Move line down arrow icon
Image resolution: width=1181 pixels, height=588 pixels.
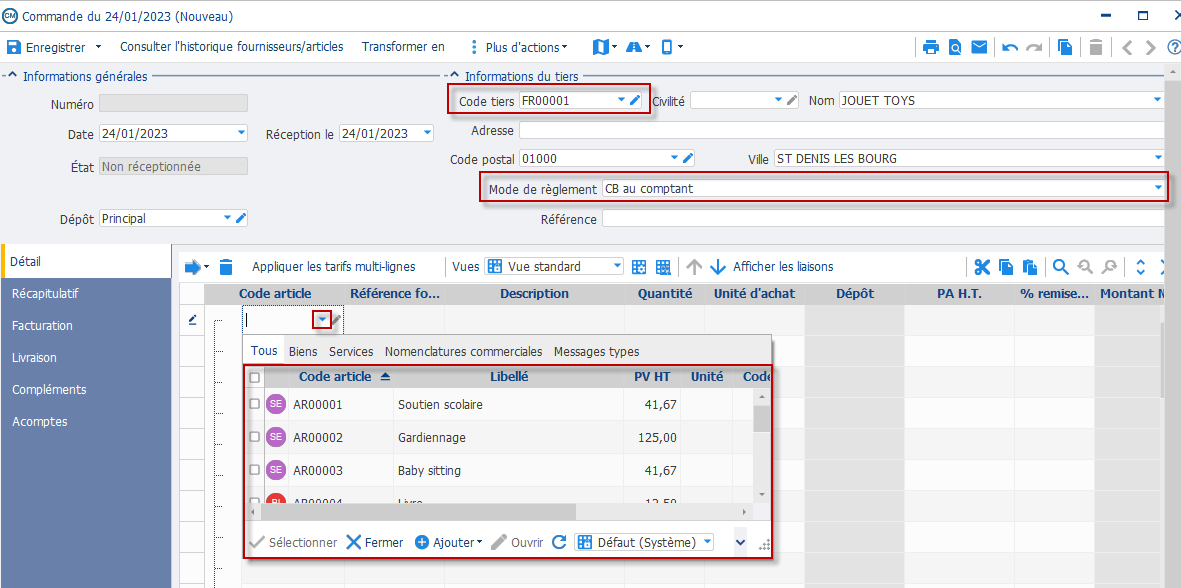[x=718, y=267]
